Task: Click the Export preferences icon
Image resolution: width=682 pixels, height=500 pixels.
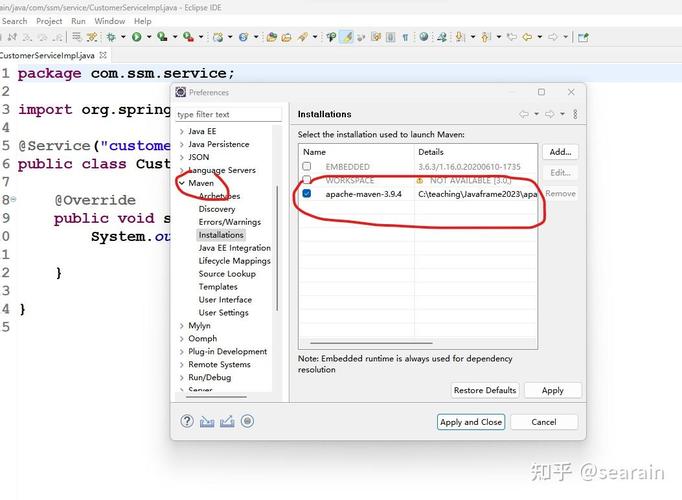Action: point(227,421)
